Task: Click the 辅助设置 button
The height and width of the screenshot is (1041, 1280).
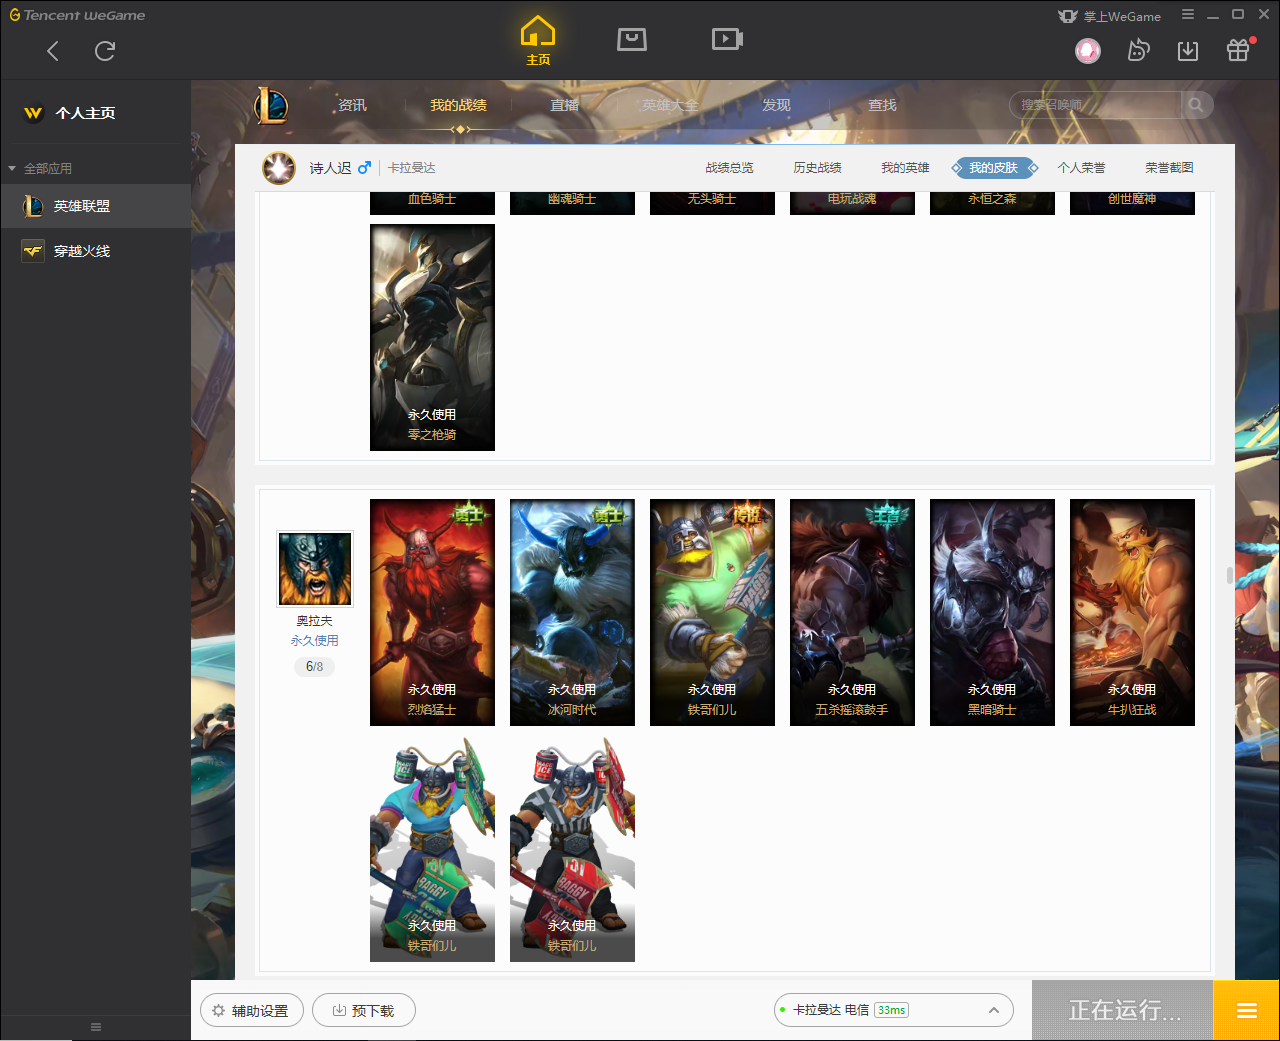Action: pos(252,1010)
